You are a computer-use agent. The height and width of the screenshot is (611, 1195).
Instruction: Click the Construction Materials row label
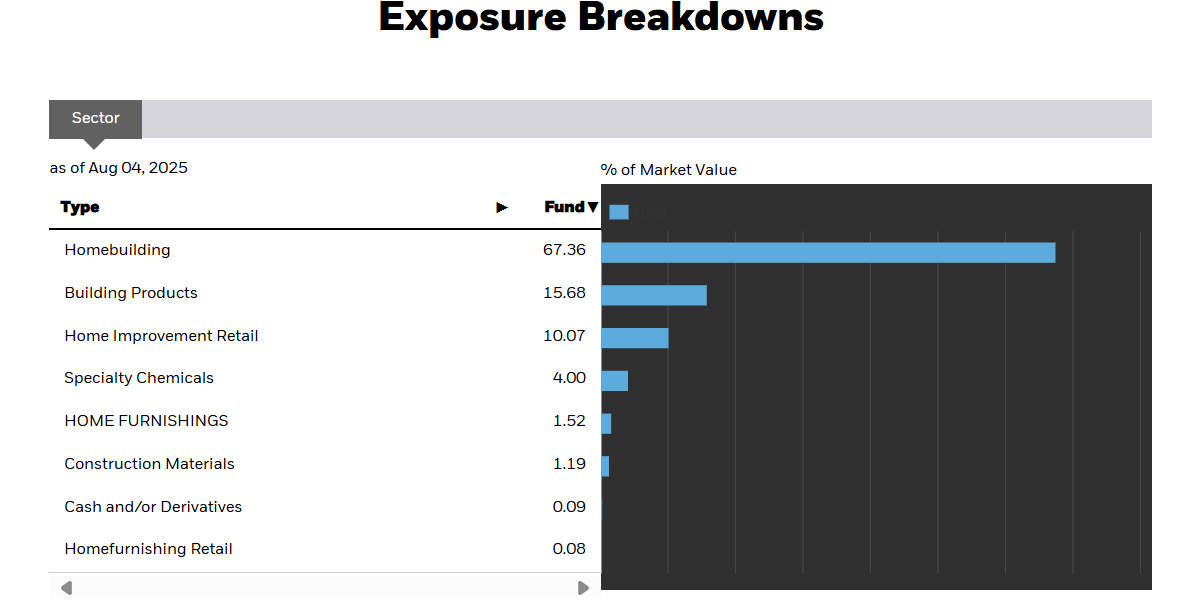(x=149, y=464)
